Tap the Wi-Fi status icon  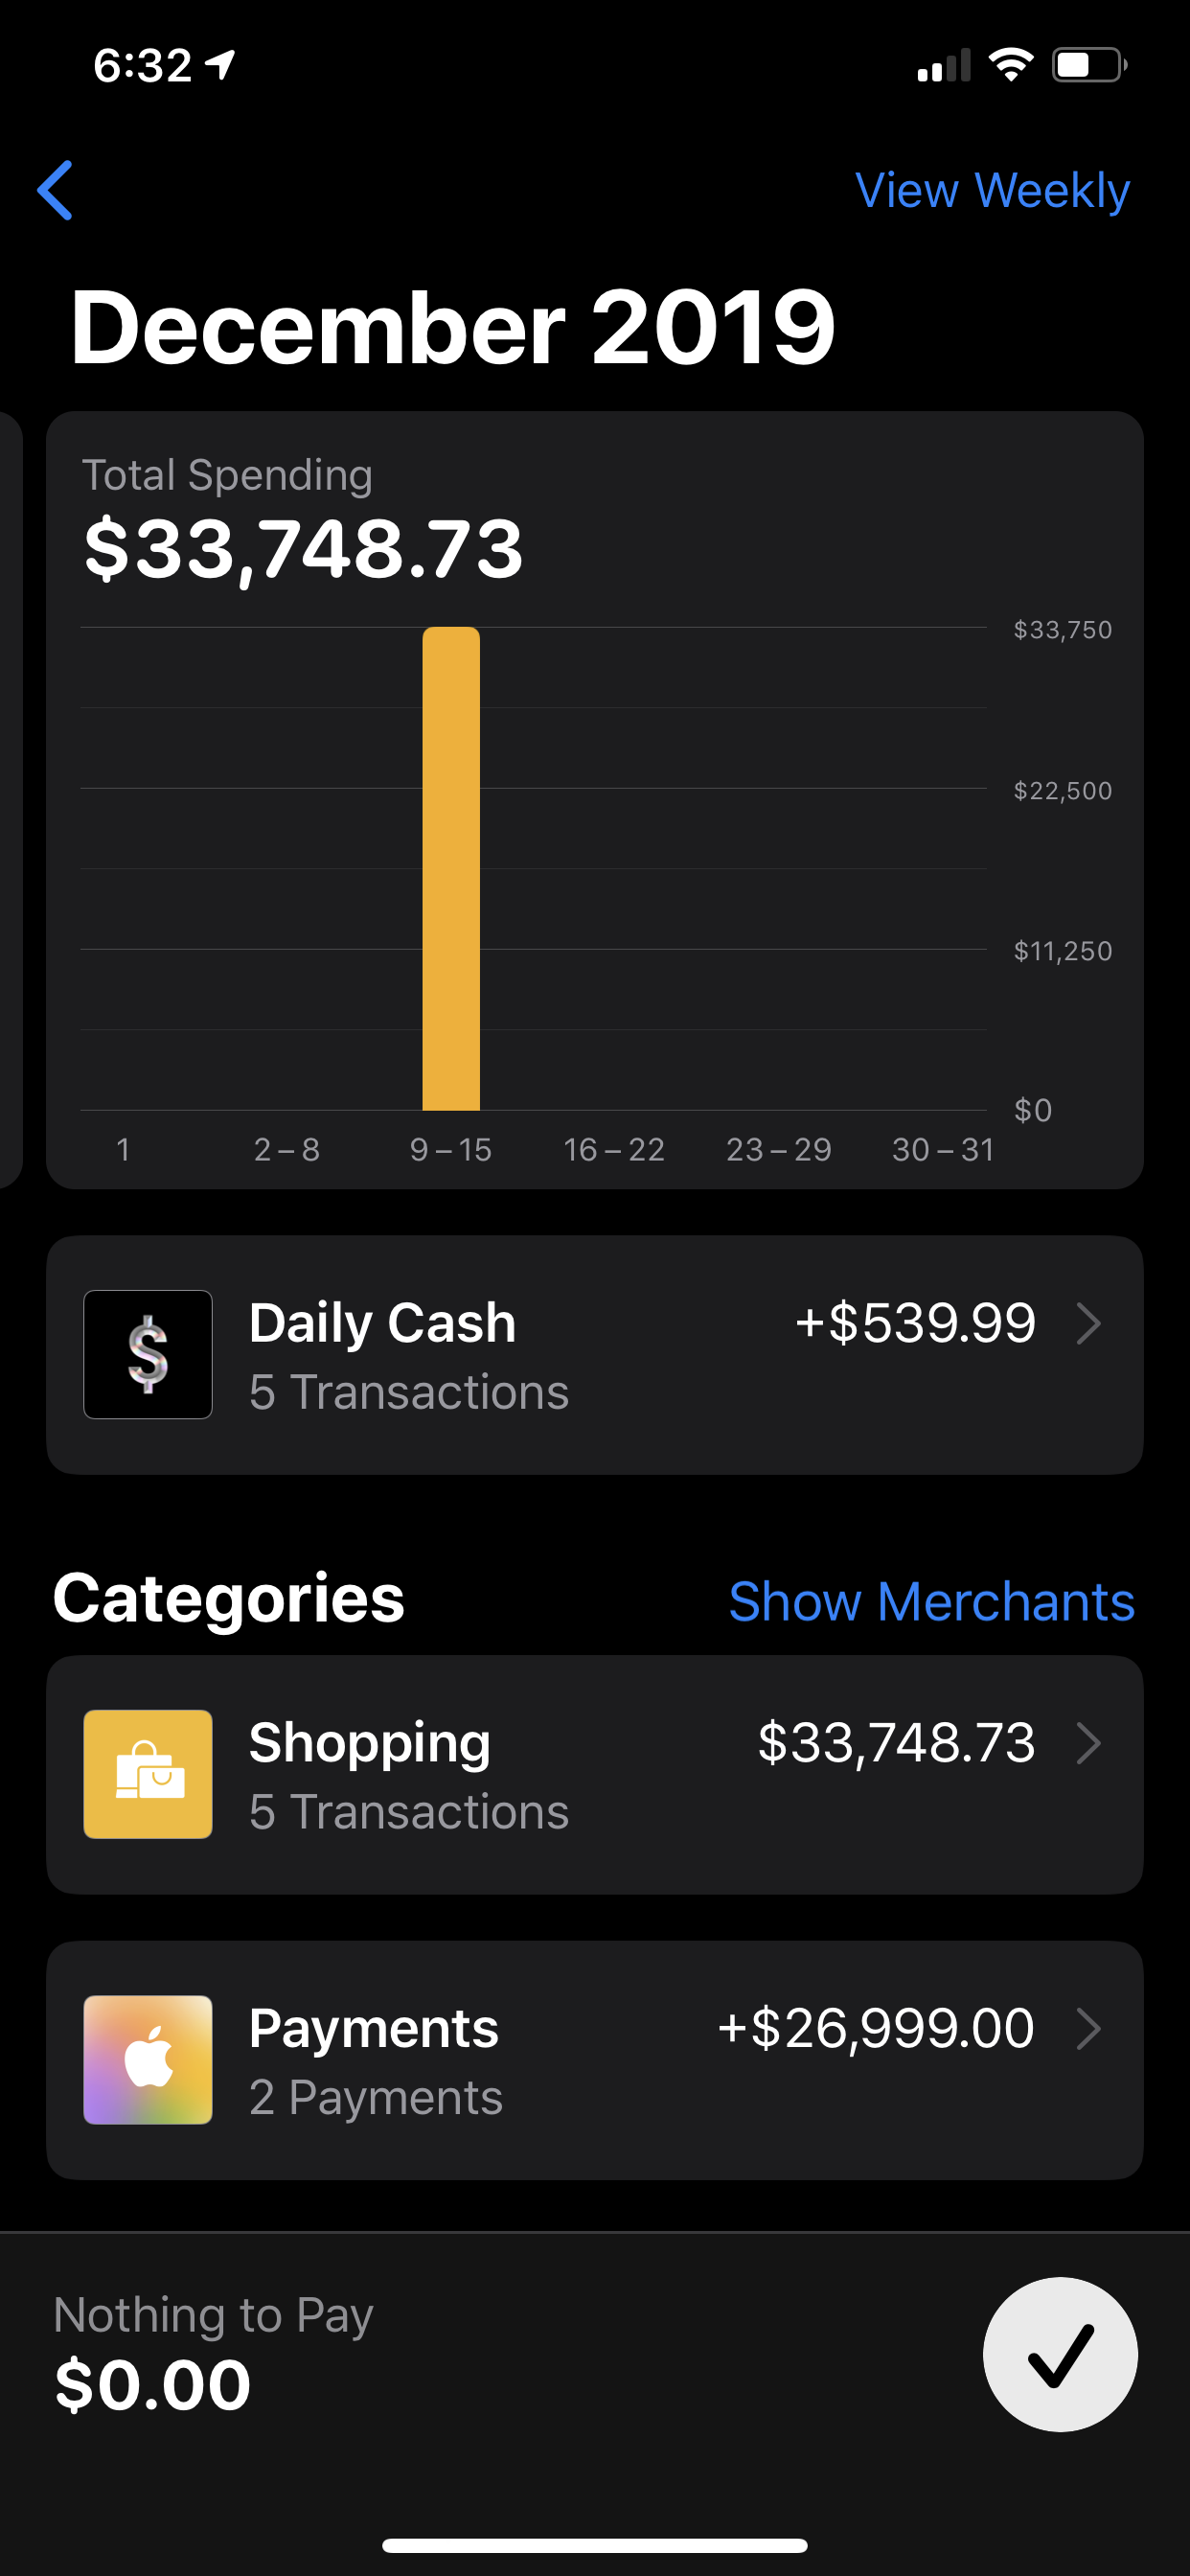click(x=1010, y=66)
